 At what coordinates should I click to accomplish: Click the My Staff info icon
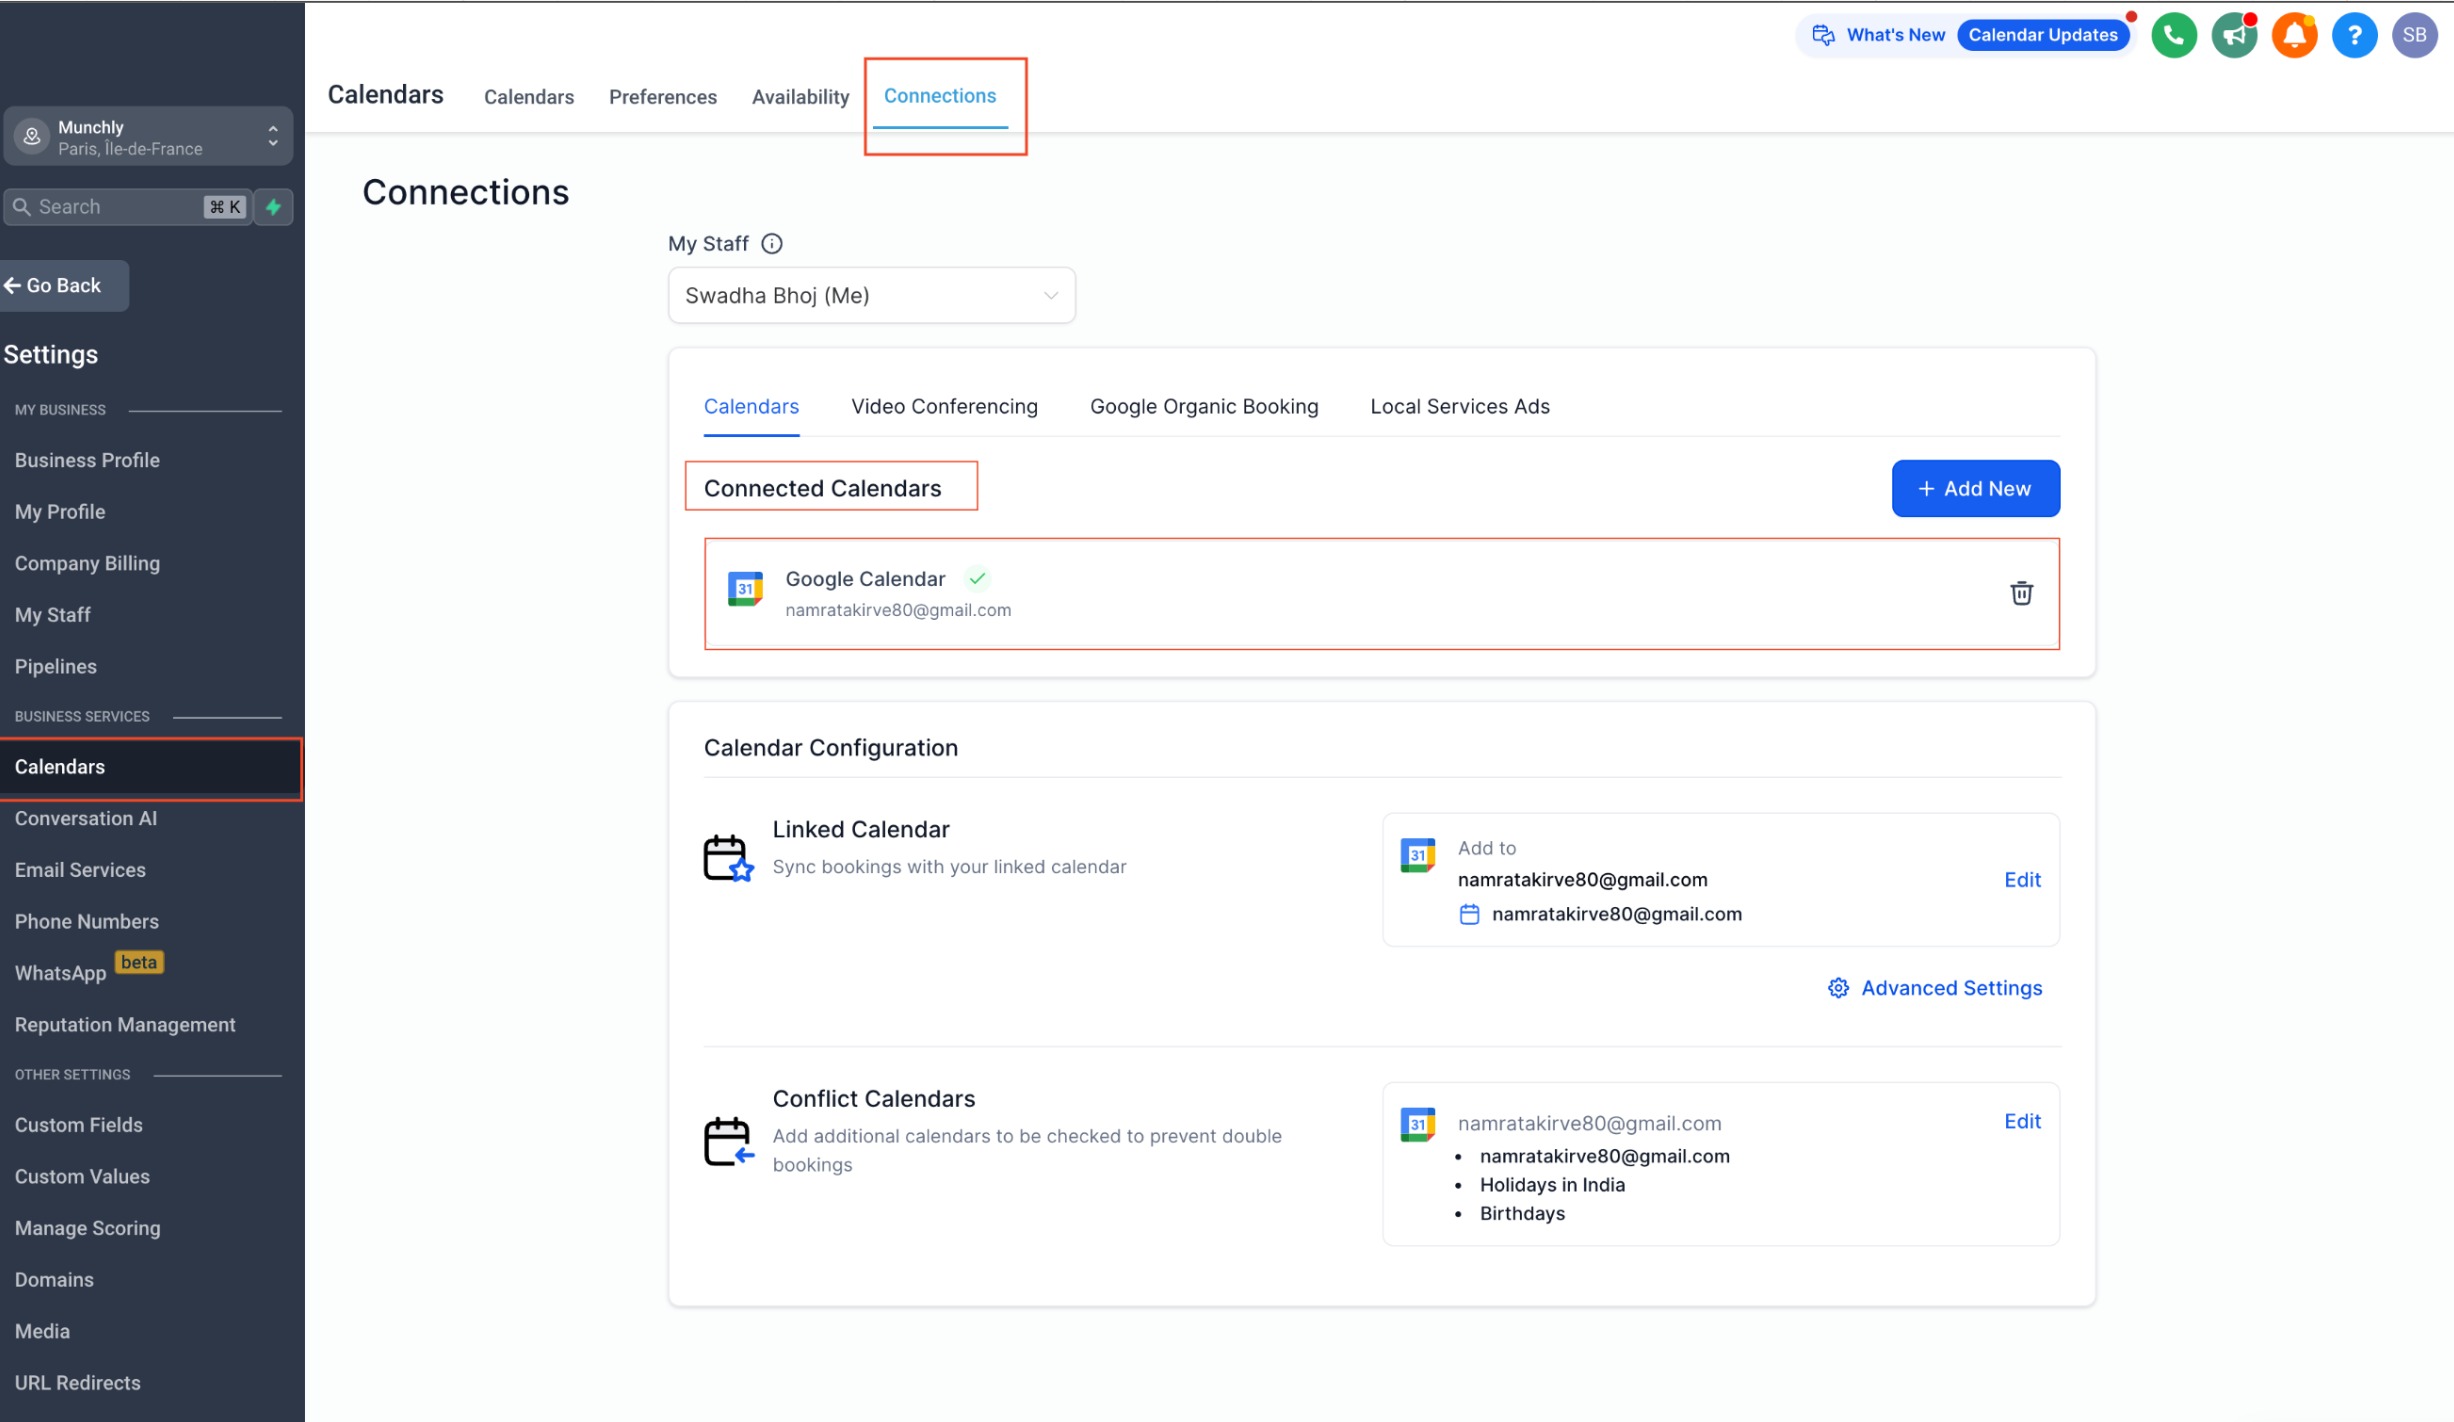(x=772, y=244)
